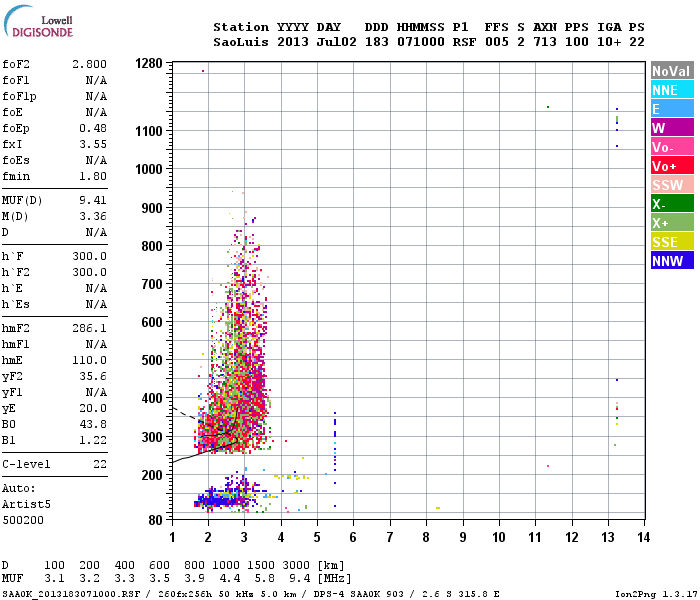Click the h`E parameter label
700x600 pixels.
12,288
